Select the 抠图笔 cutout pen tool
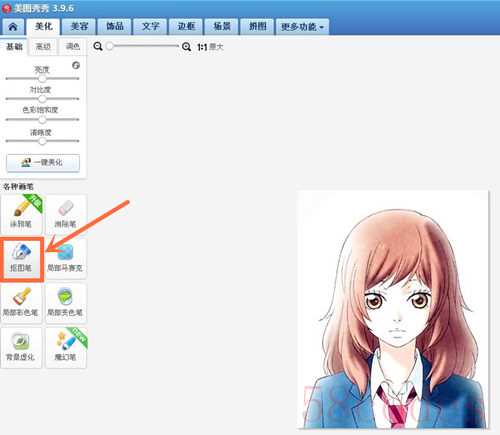Viewport: 500px width, 435px height. [x=21, y=259]
